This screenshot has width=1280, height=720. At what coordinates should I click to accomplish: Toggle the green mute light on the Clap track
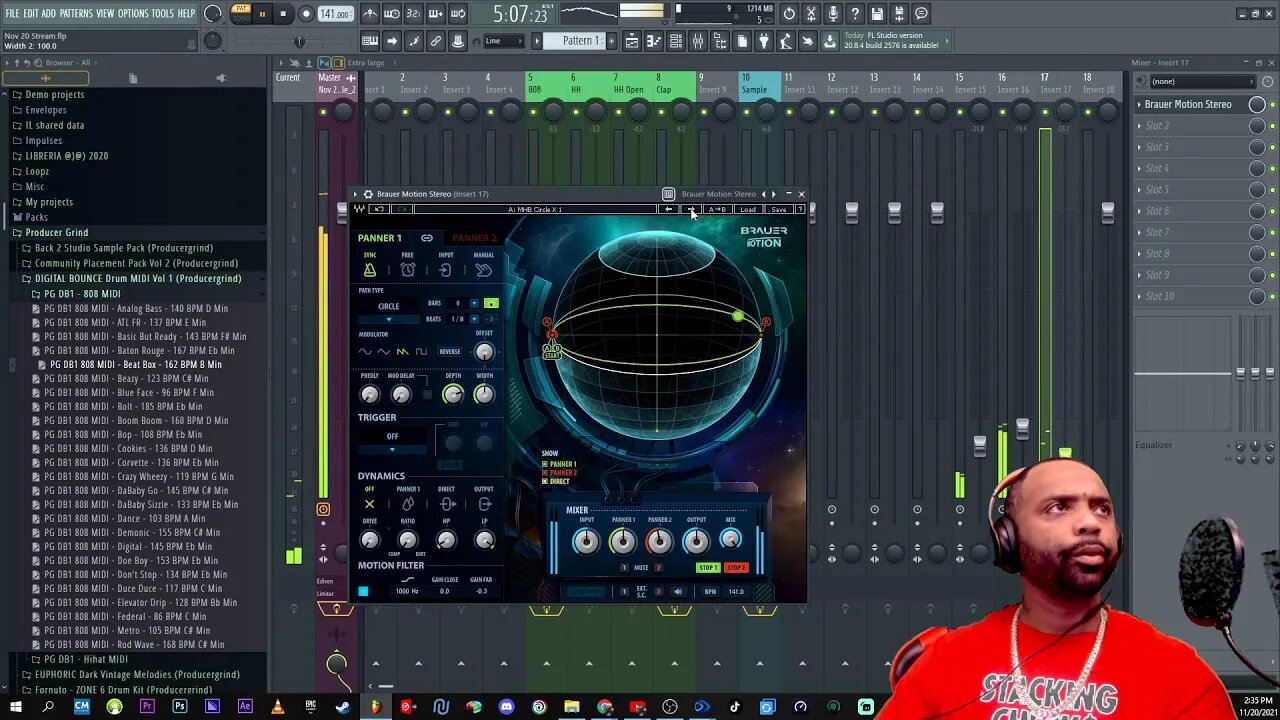662,112
